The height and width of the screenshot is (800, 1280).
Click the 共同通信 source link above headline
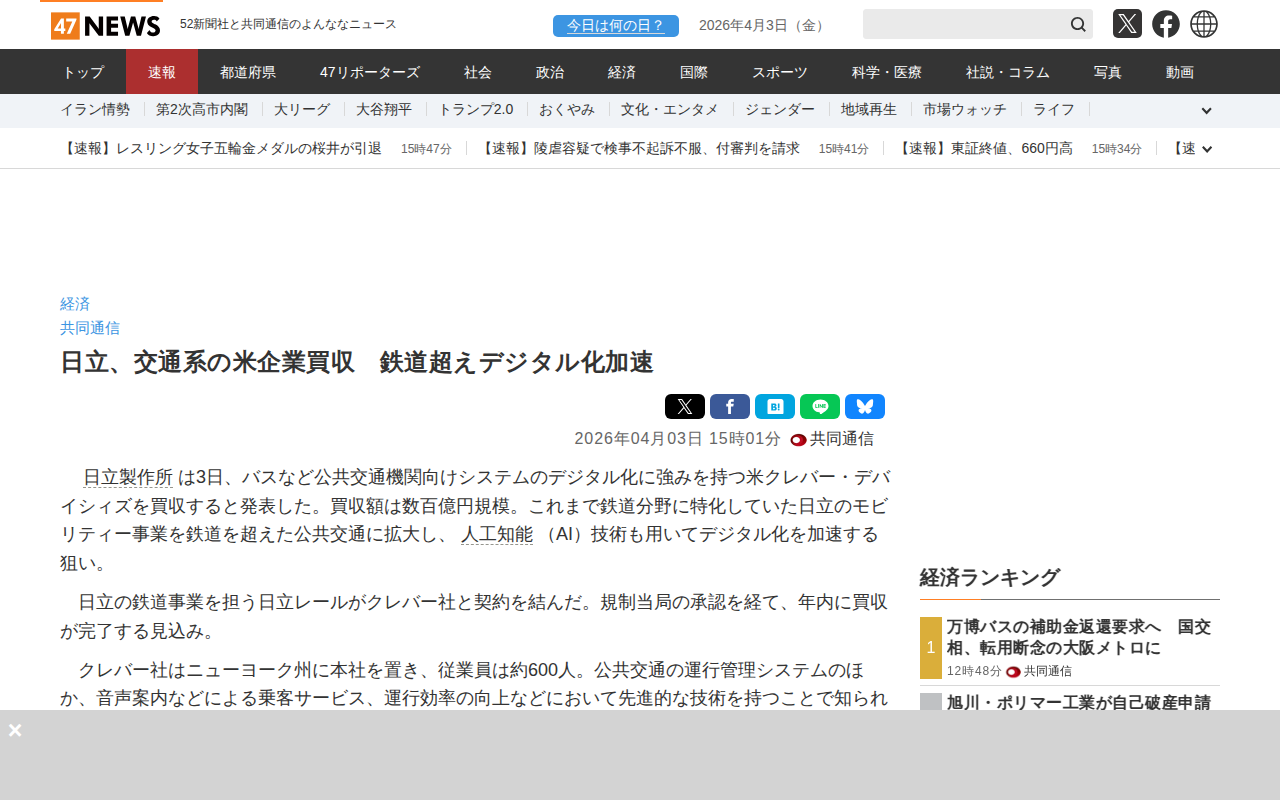(x=90, y=328)
